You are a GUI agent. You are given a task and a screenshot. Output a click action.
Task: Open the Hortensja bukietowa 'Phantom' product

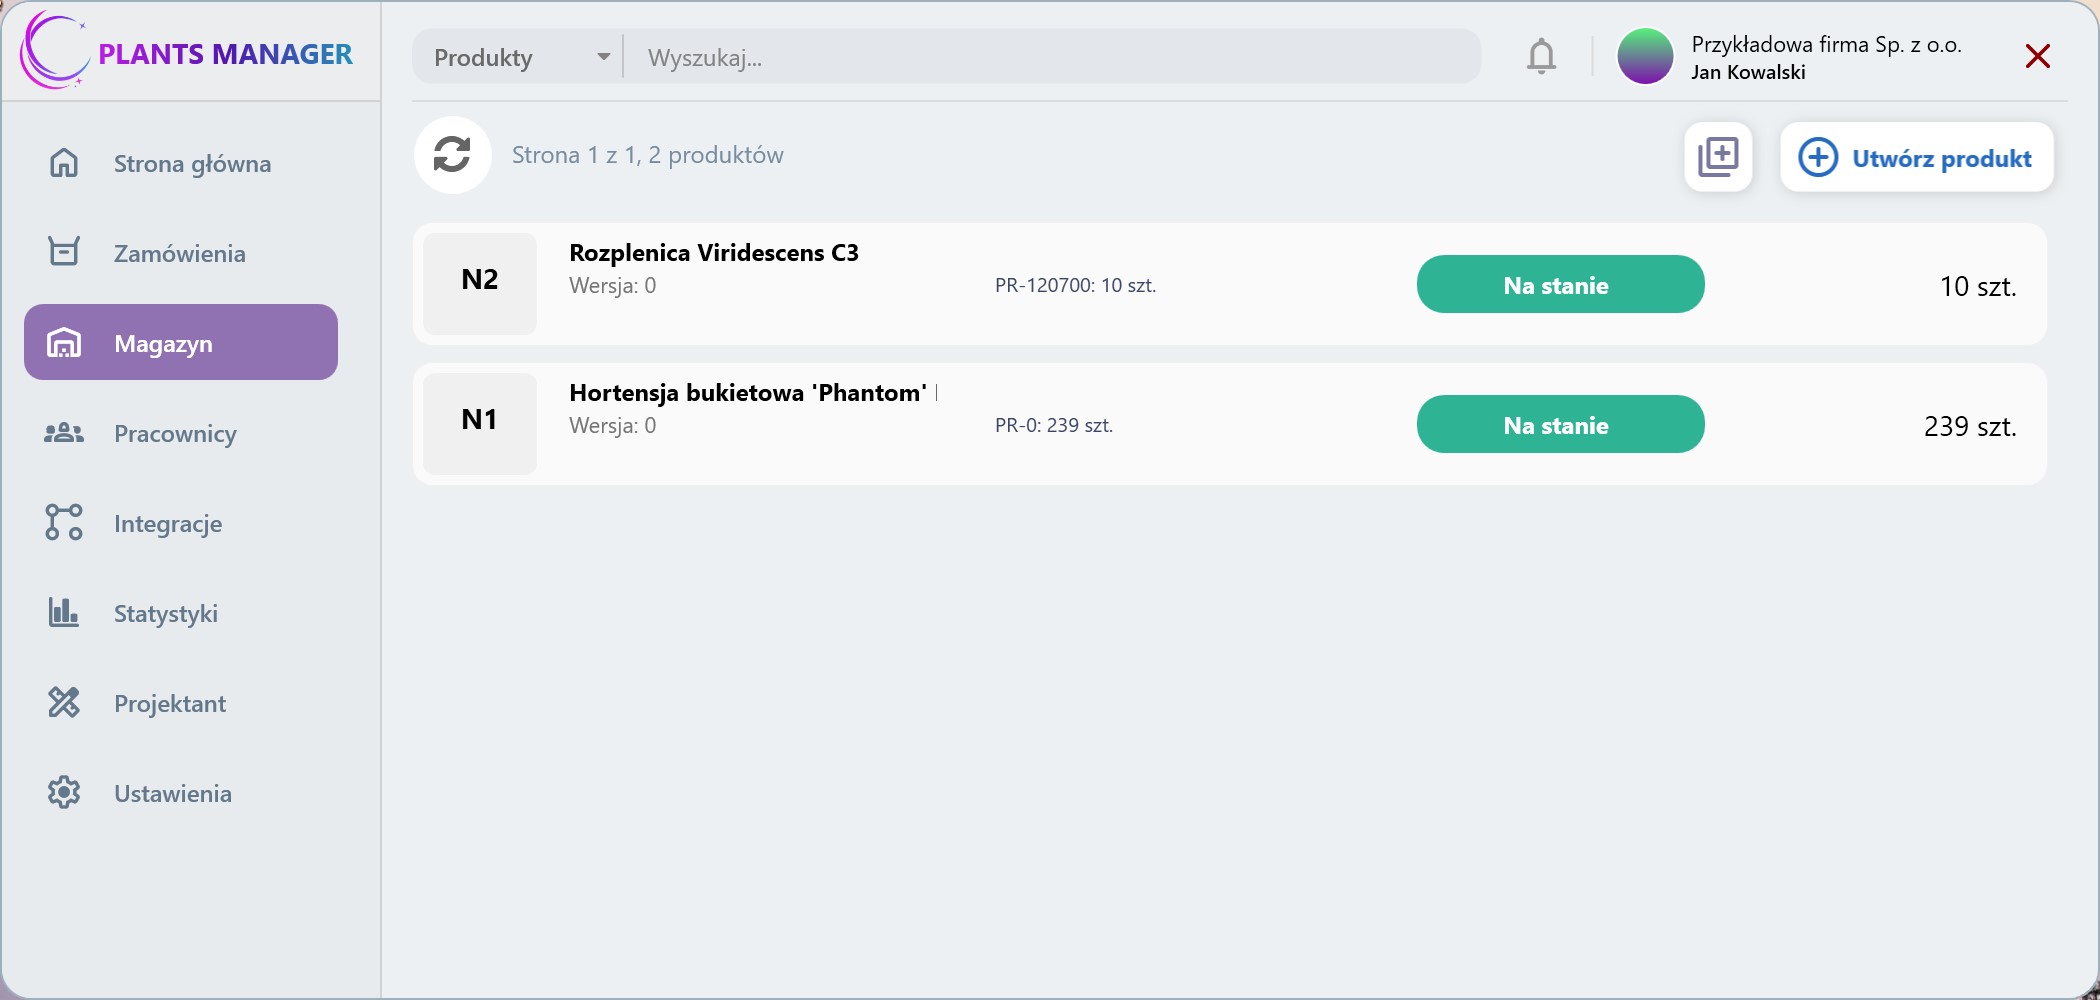748,393
